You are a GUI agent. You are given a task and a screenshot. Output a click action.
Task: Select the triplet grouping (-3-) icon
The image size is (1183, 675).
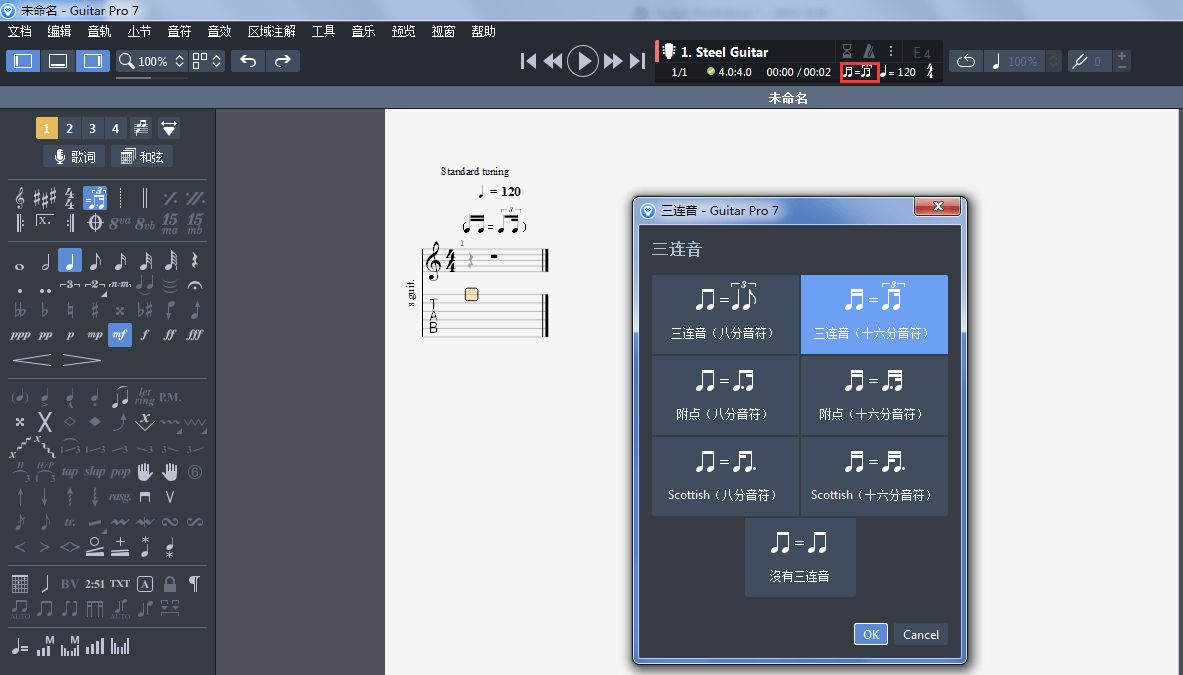[70, 285]
